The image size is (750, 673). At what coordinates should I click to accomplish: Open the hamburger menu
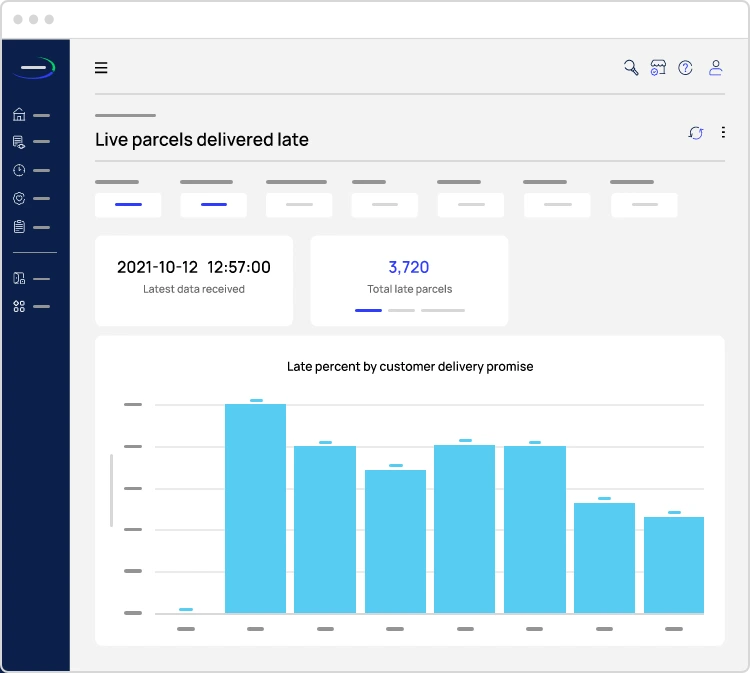pos(101,68)
